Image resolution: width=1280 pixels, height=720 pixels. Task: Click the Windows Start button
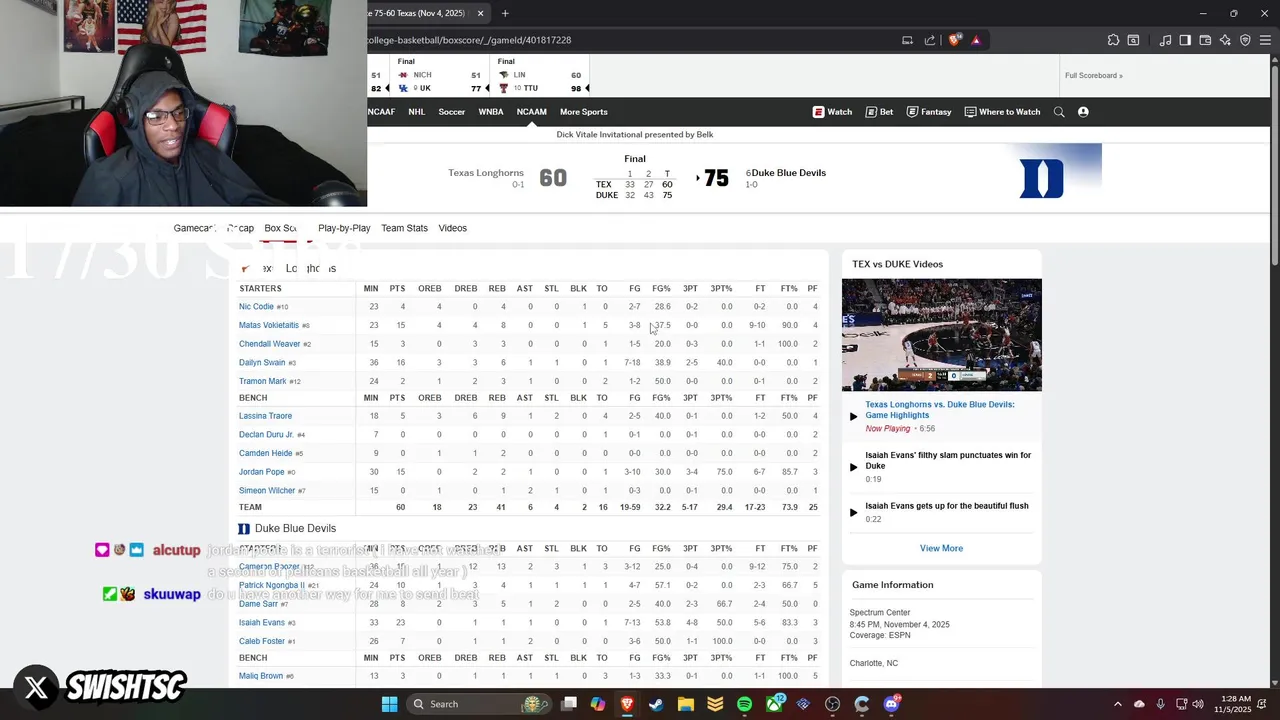(389, 704)
